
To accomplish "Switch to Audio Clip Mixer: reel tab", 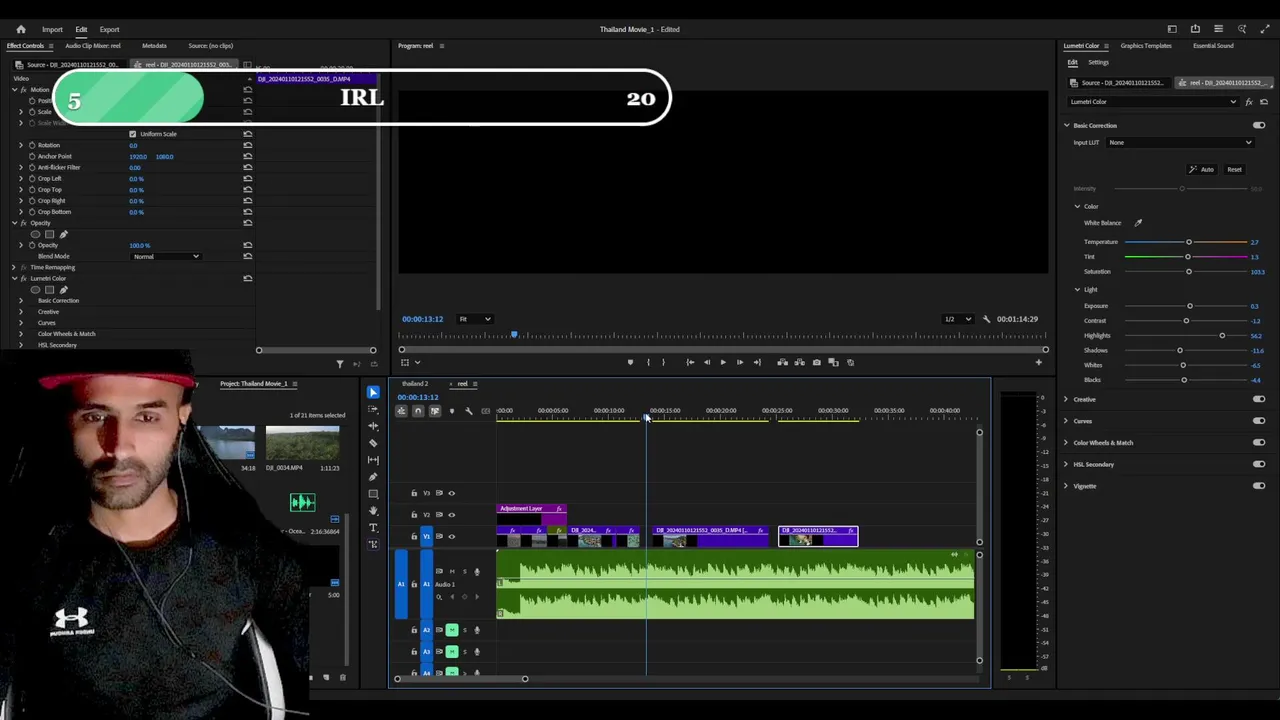I will coord(93,46).
